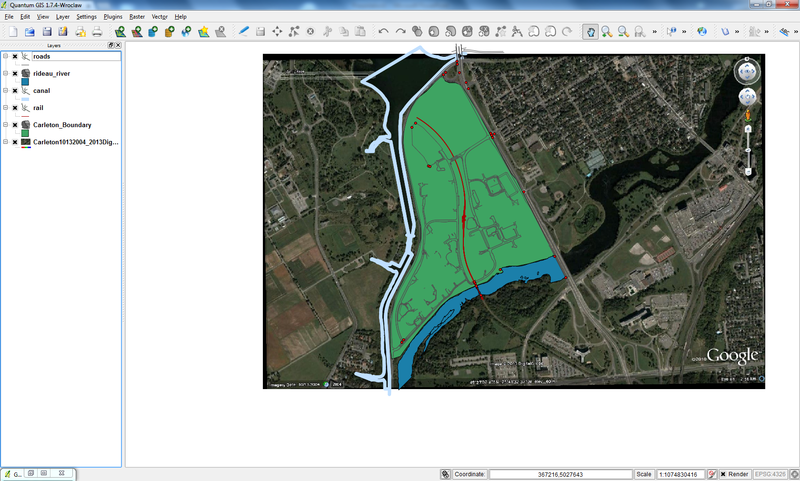Open the Raster menu

point(137,17)
